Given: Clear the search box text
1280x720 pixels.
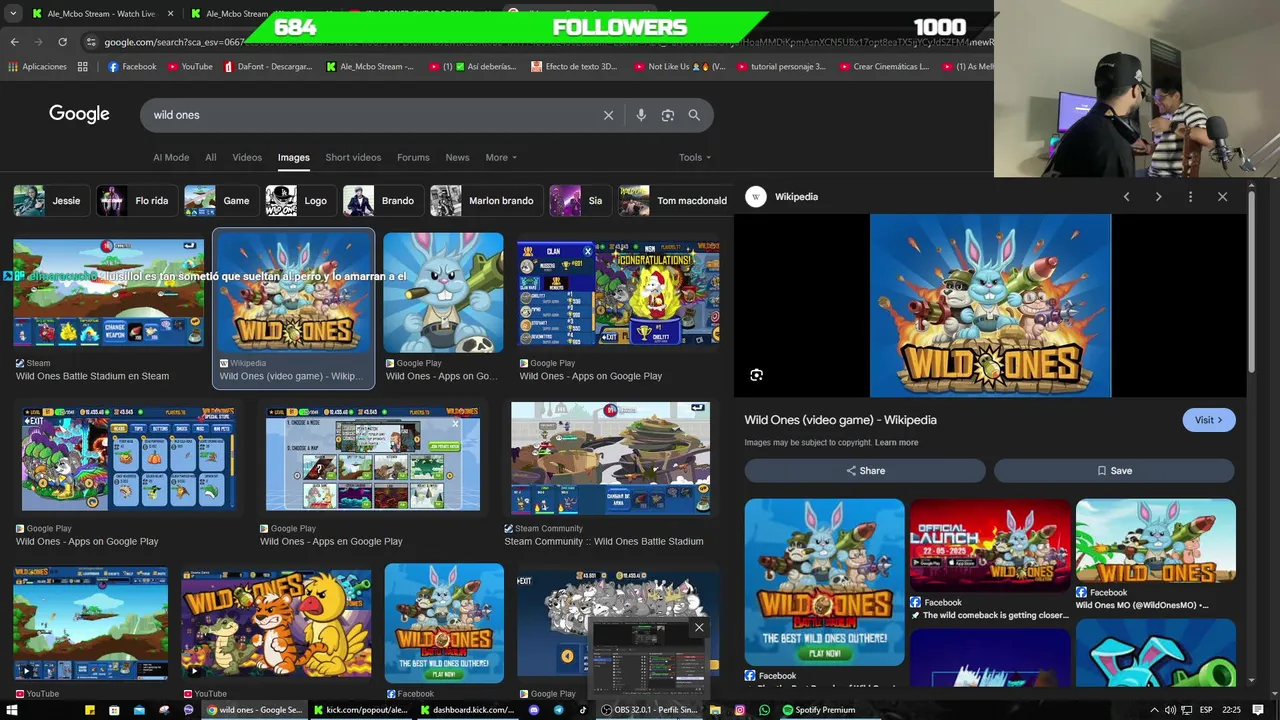Looking at the screenshot, I should tap(608, 115).
